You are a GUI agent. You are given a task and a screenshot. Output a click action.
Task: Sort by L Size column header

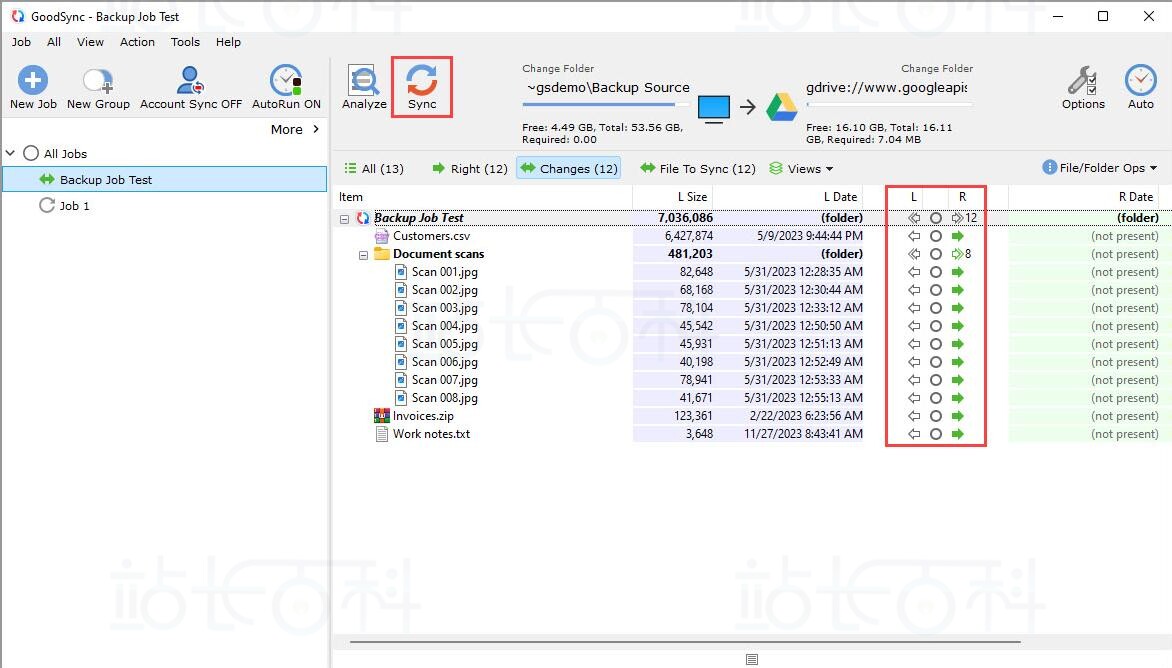tap(692, 197)
